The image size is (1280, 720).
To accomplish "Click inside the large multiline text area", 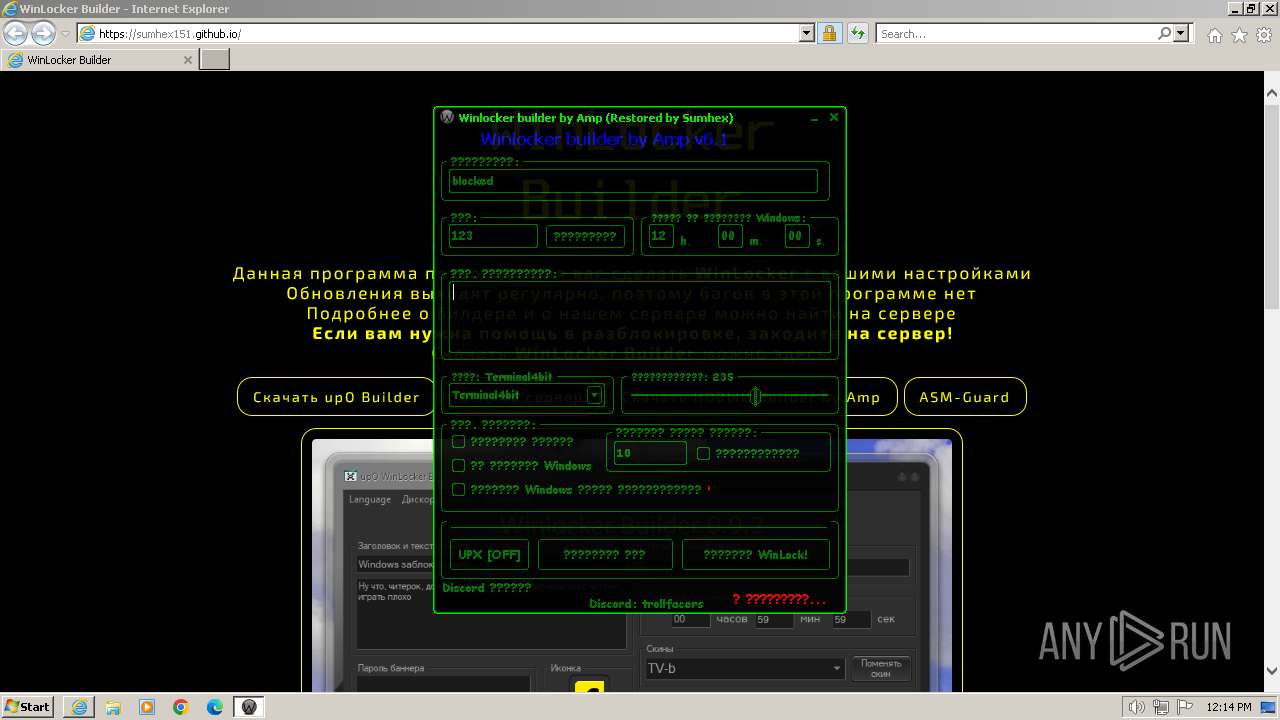I will pyautogui.click(x=639, y=318).
